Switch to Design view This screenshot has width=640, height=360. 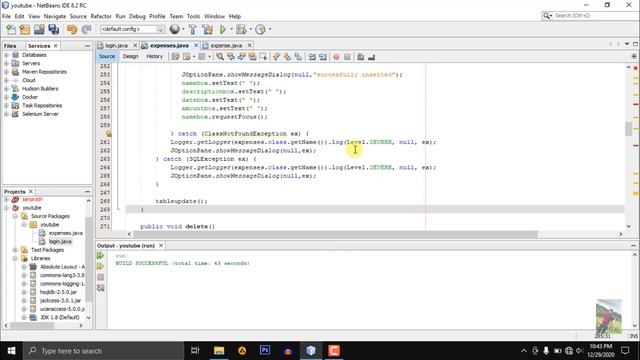131,56
